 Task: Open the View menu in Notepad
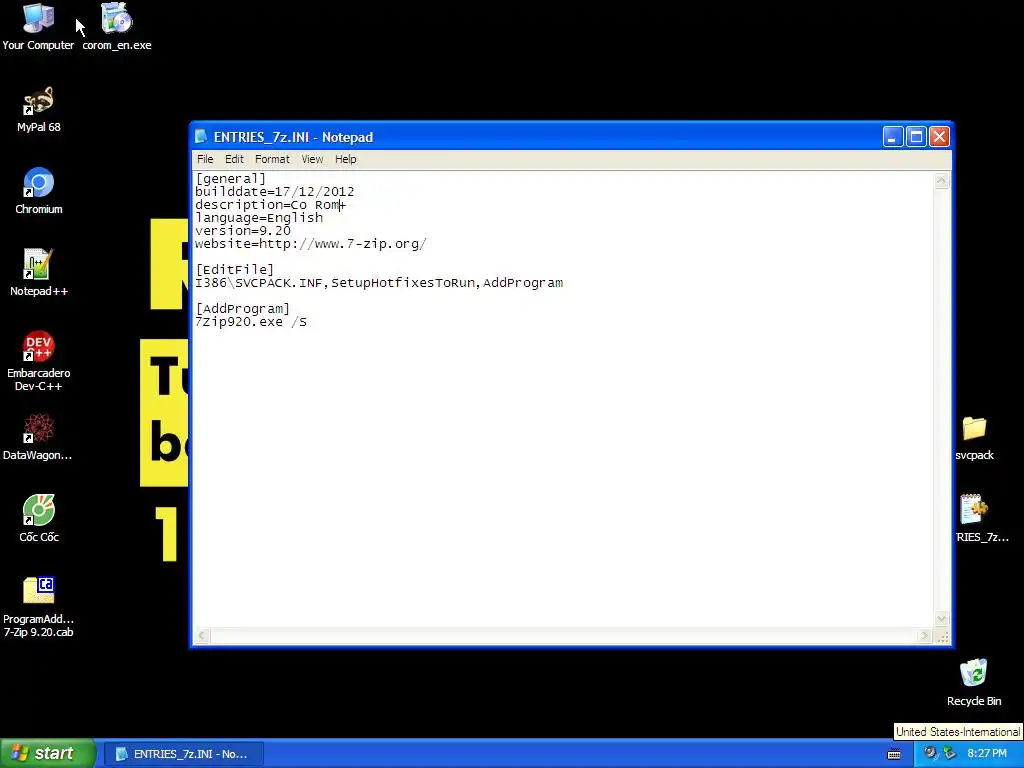(x=312, y=159)
